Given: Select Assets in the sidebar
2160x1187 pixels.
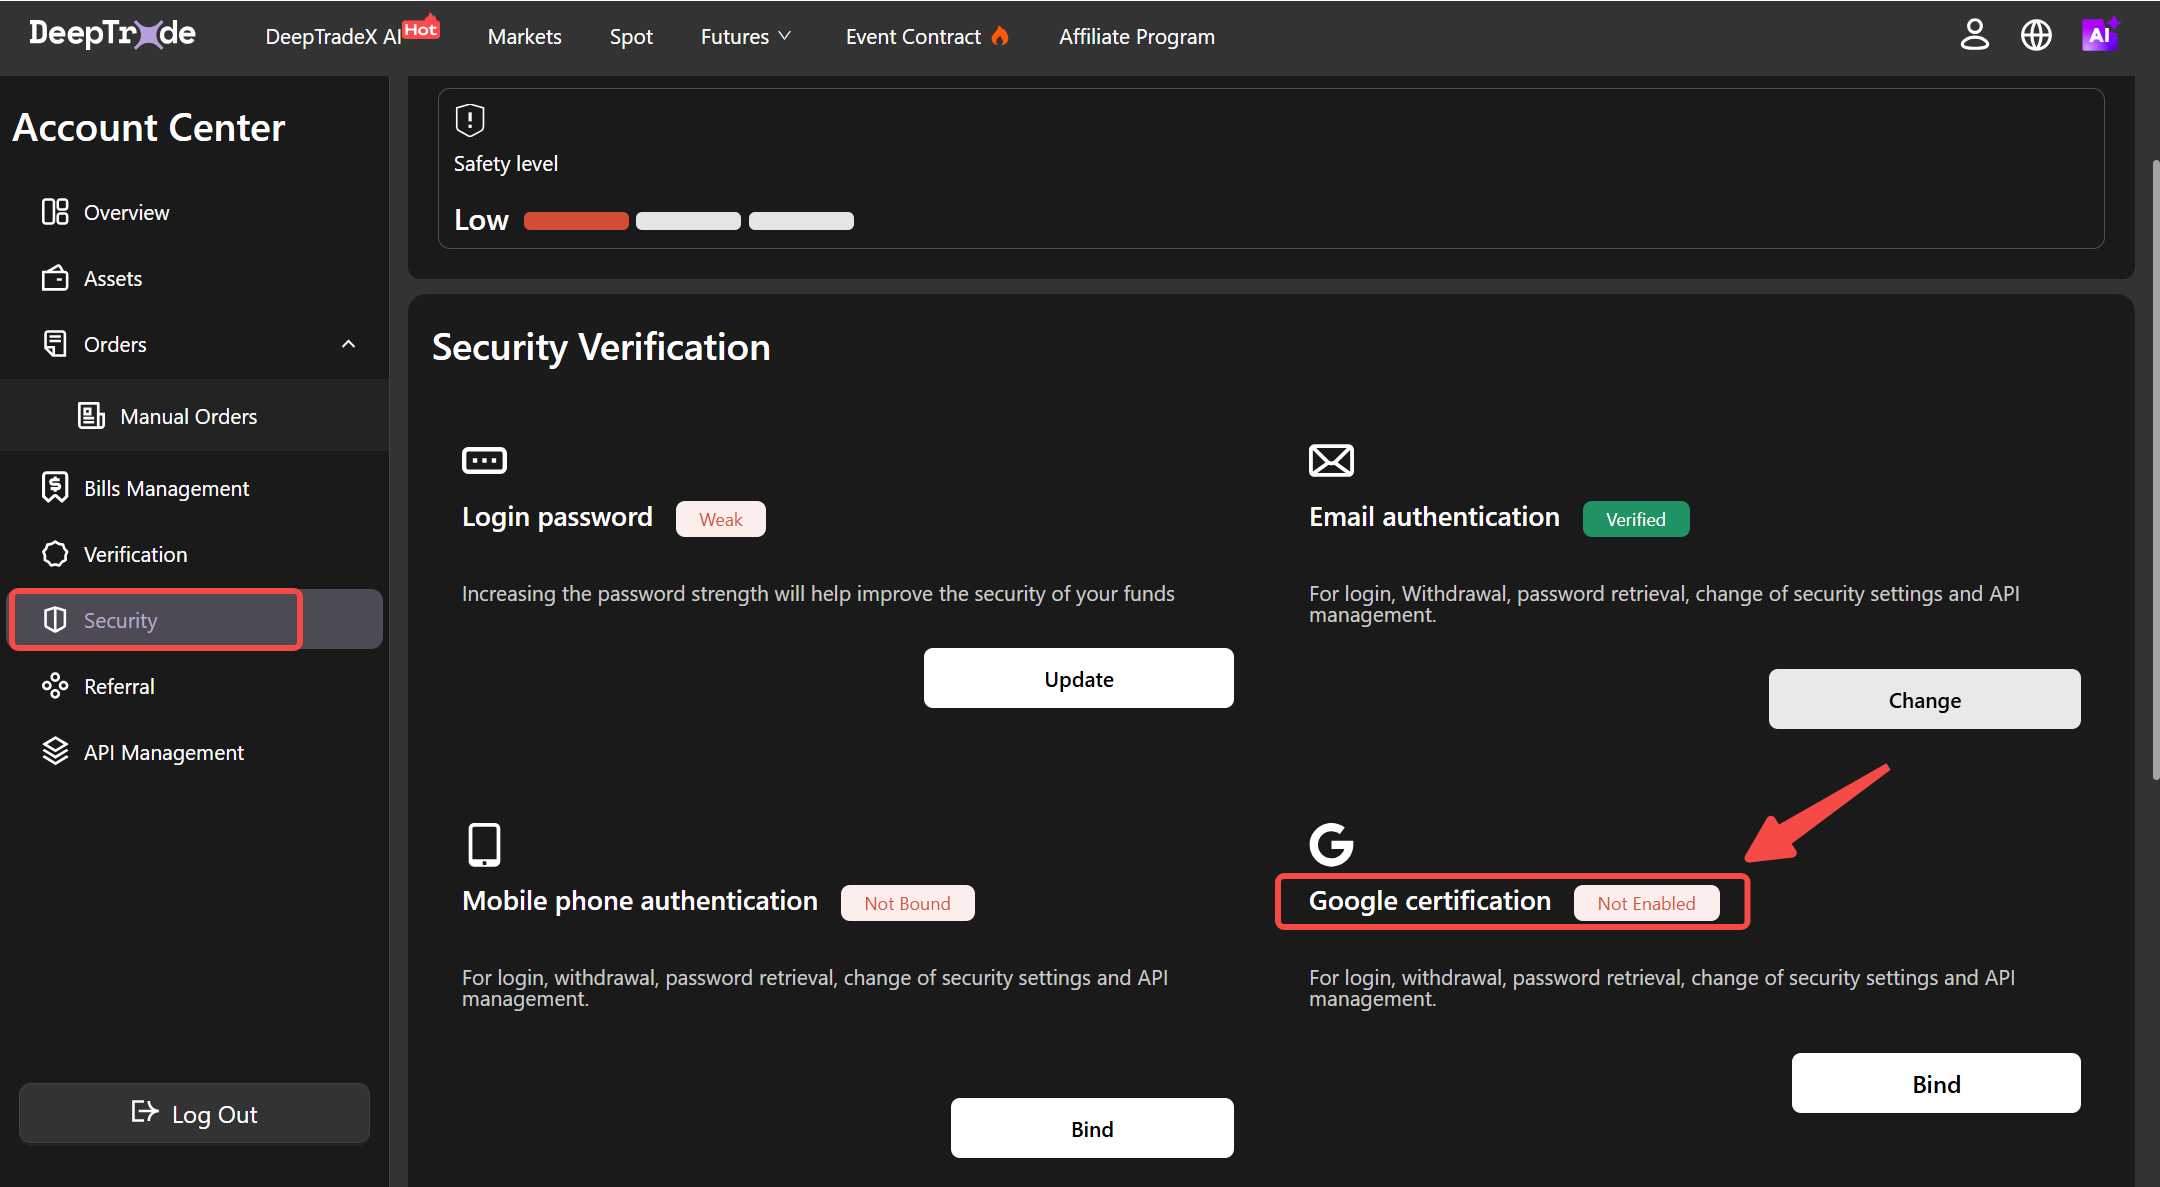Looking at the screenshot, I should [x=194, y=278].
